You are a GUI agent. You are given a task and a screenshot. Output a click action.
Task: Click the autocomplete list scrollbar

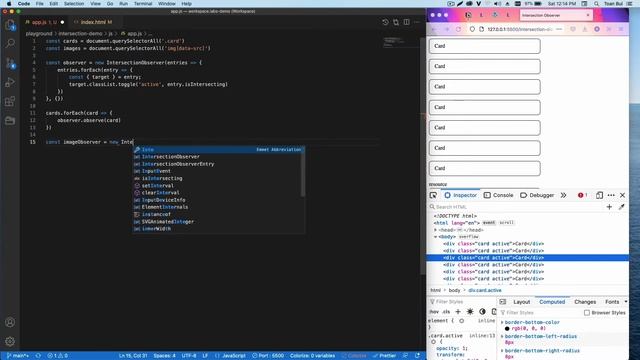303,173
